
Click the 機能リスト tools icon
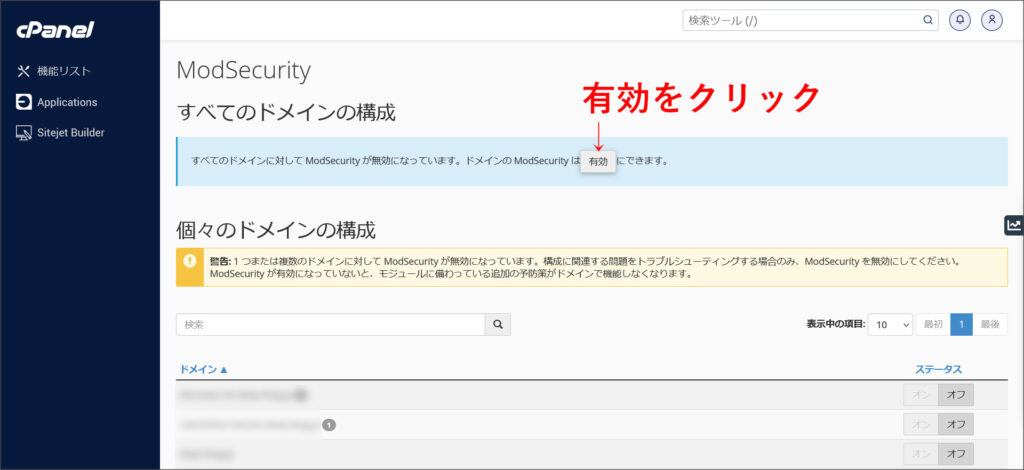[24, 71]
